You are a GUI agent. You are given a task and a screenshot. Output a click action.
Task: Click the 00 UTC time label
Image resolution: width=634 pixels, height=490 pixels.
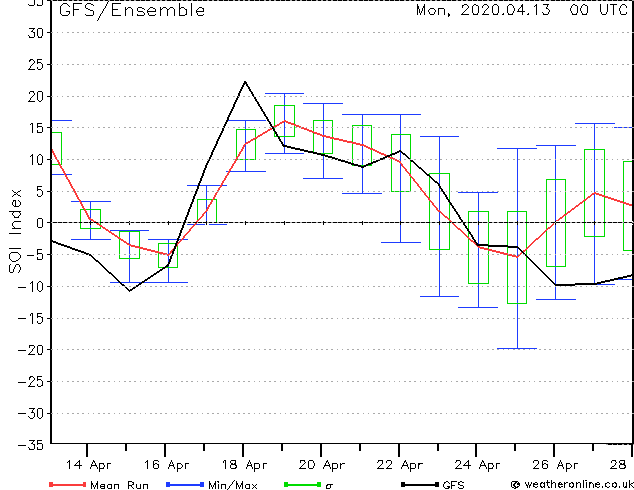tap(598, 10)
